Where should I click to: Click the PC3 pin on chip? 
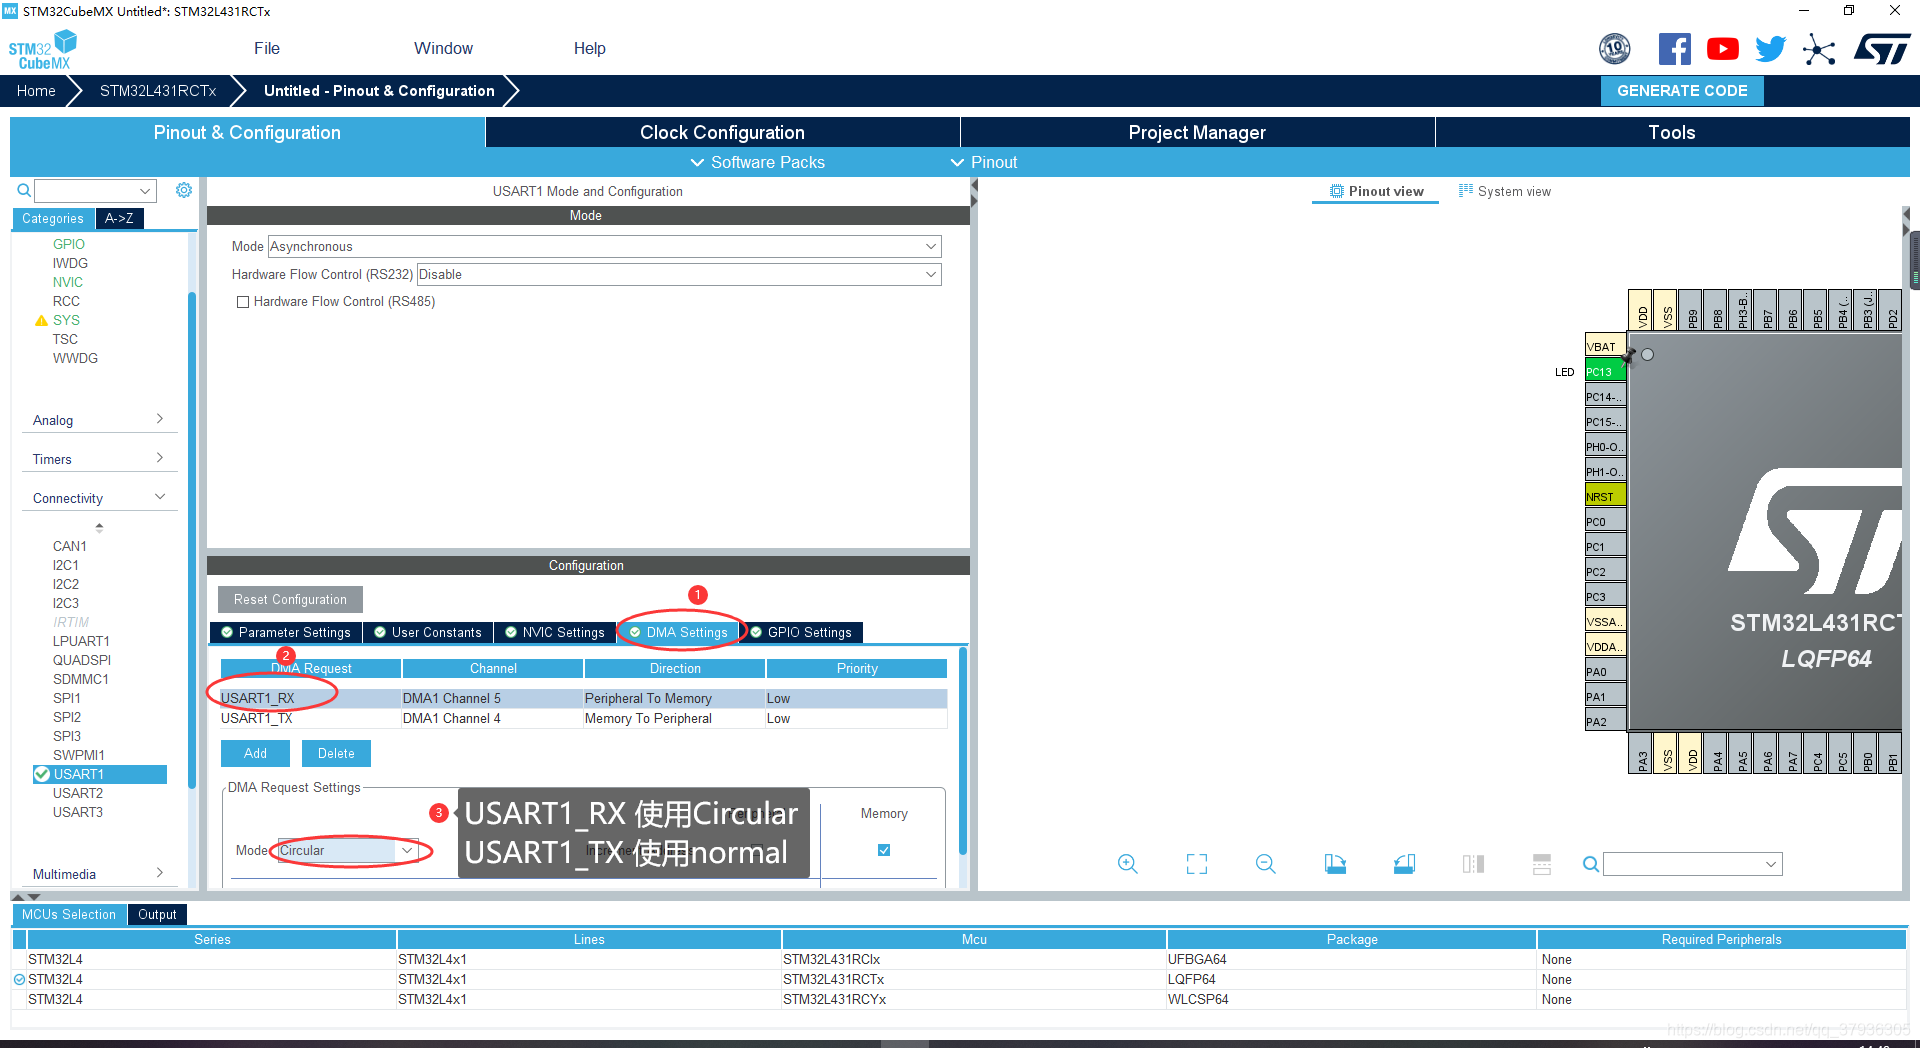tap(1605, 596)
